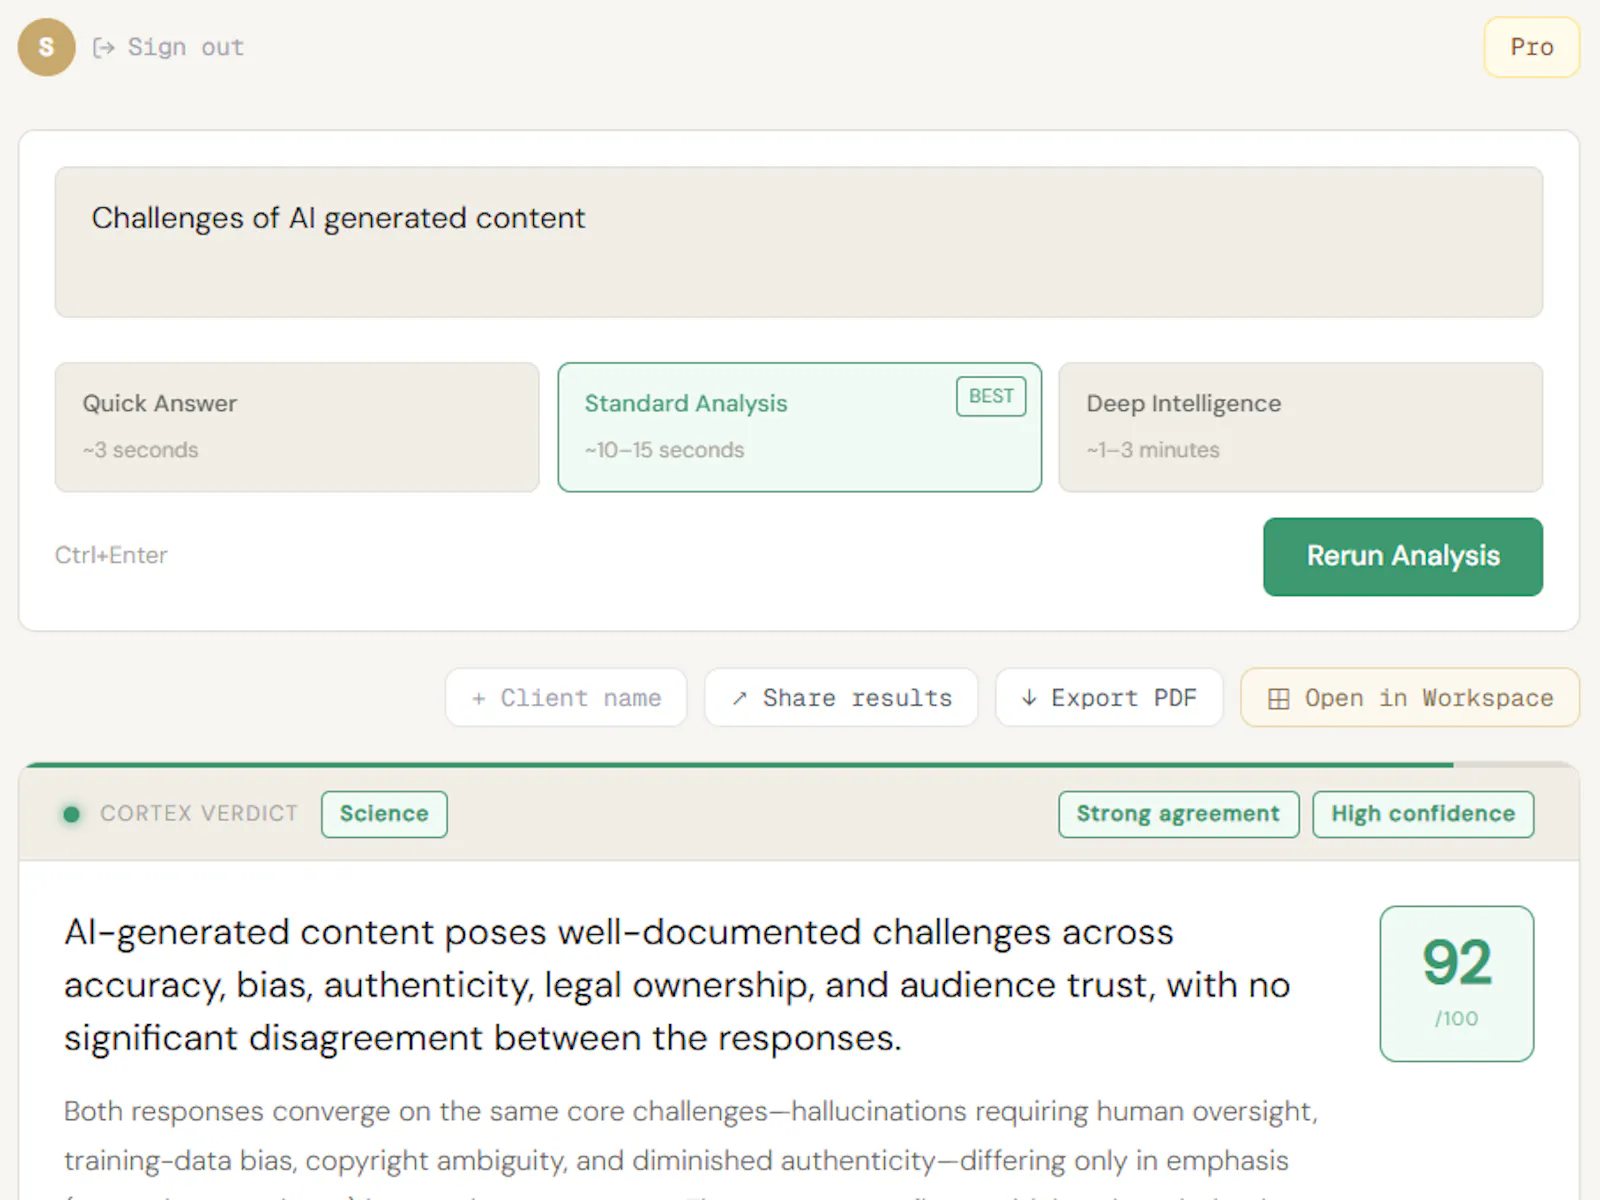Click the sign out arrow icon
Screen dimensions: 1600x1200
(x=103, y=47)
